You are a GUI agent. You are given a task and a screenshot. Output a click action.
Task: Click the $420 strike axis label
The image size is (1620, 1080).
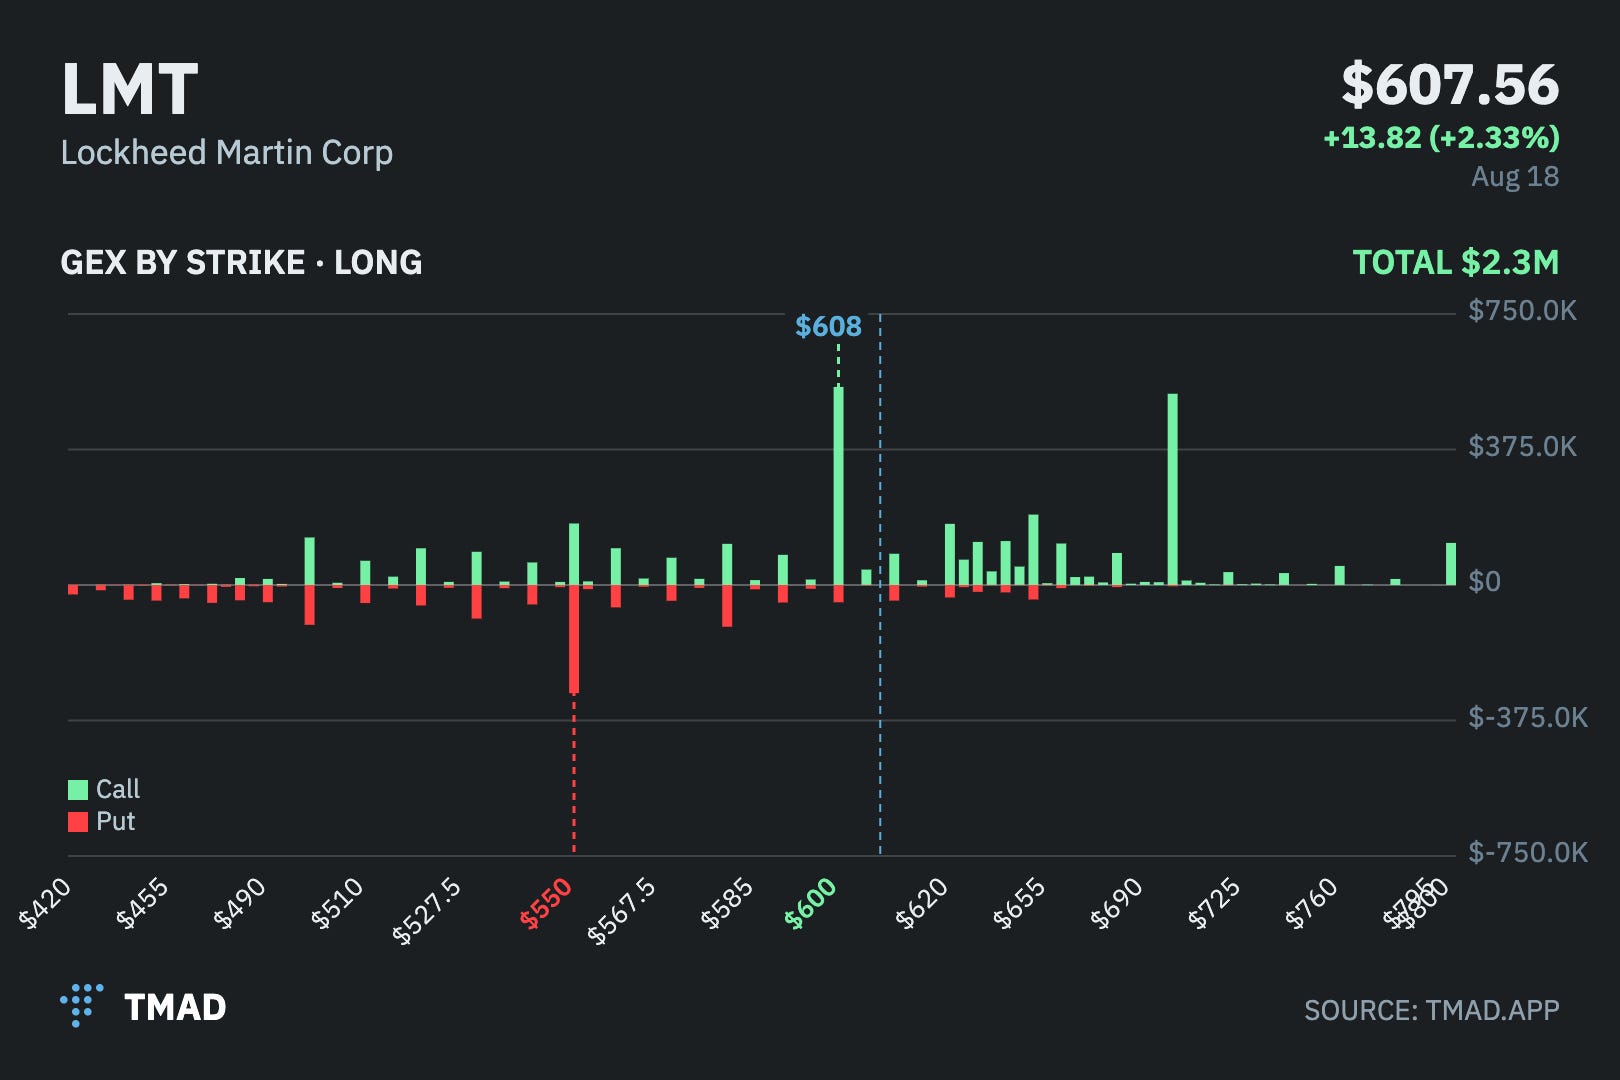point(46,903)
